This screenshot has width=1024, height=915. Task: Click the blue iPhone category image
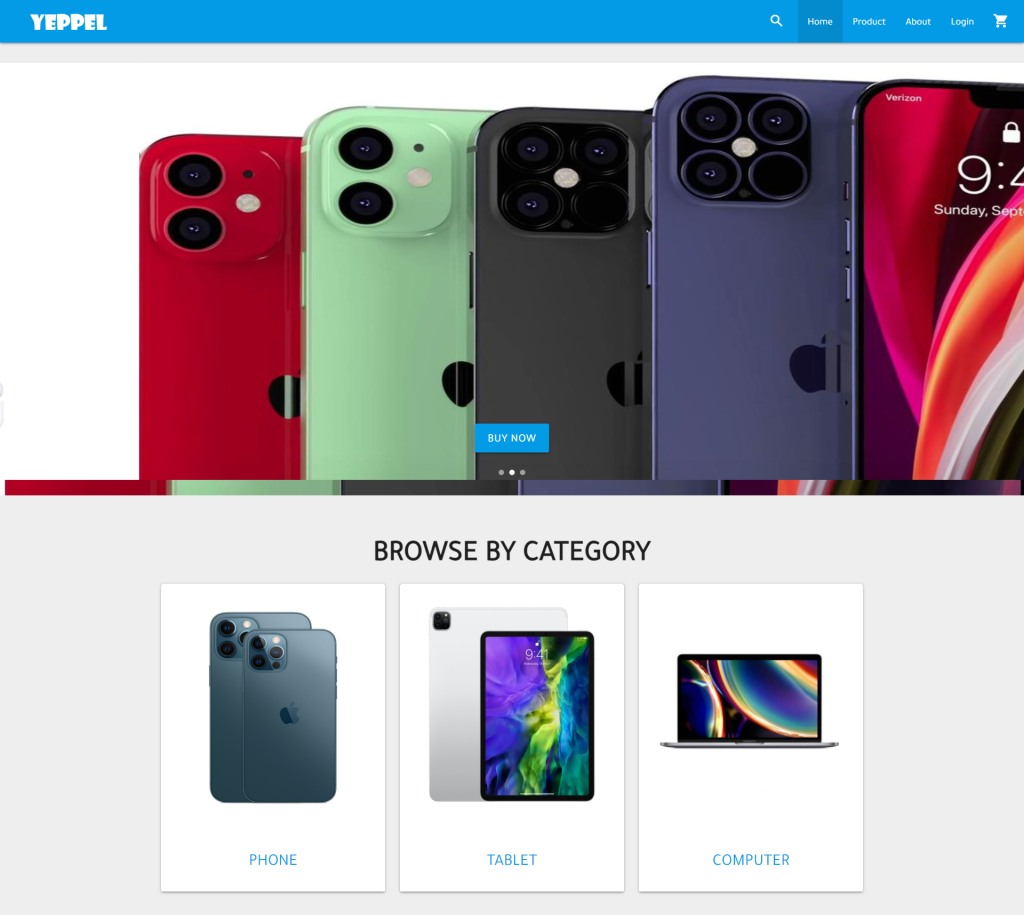pos(273,707)
